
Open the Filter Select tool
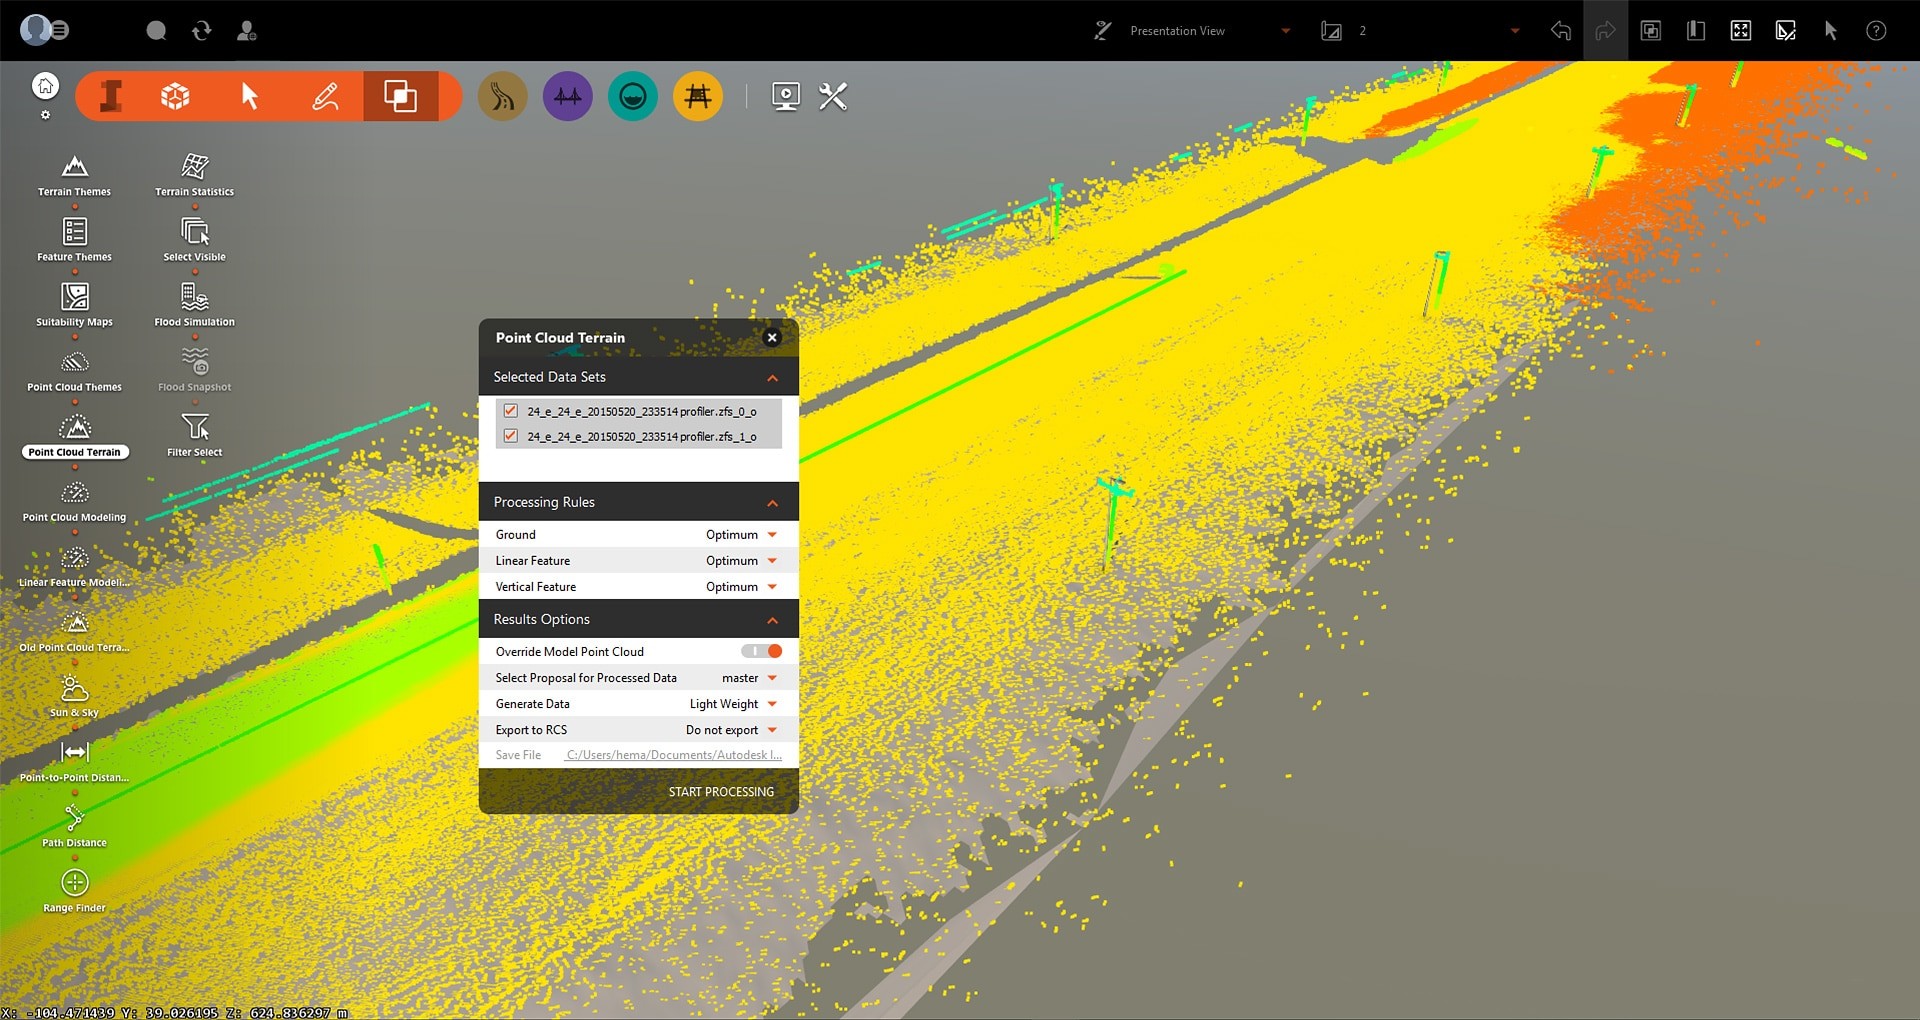pos(194,435)
